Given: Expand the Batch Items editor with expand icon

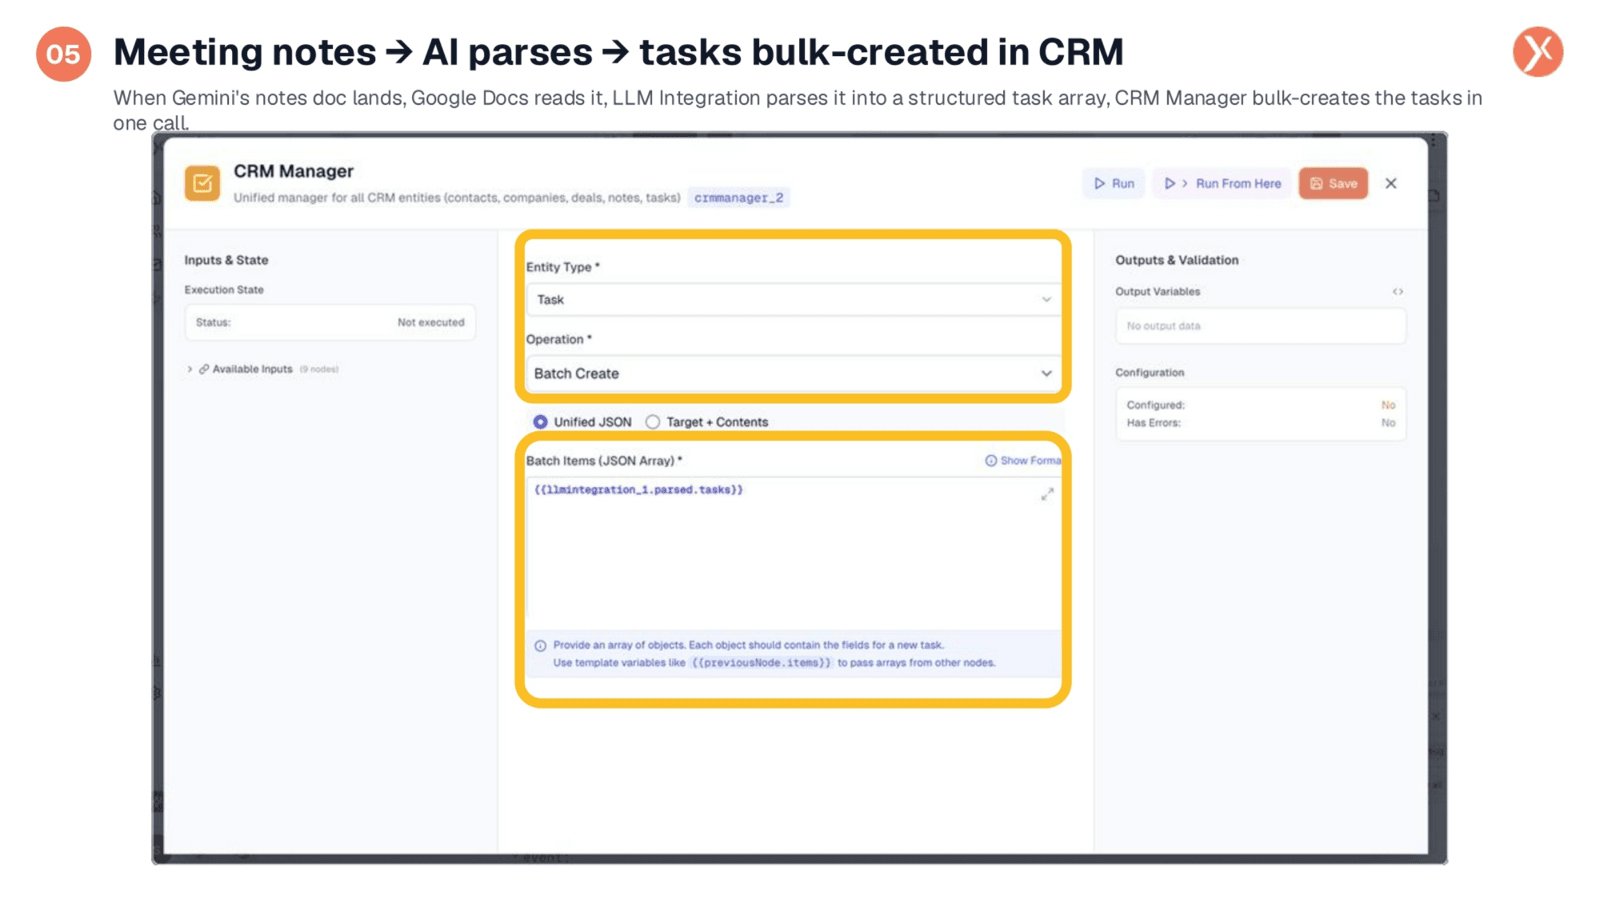Looking at the screenshot, I should 1047,494.
